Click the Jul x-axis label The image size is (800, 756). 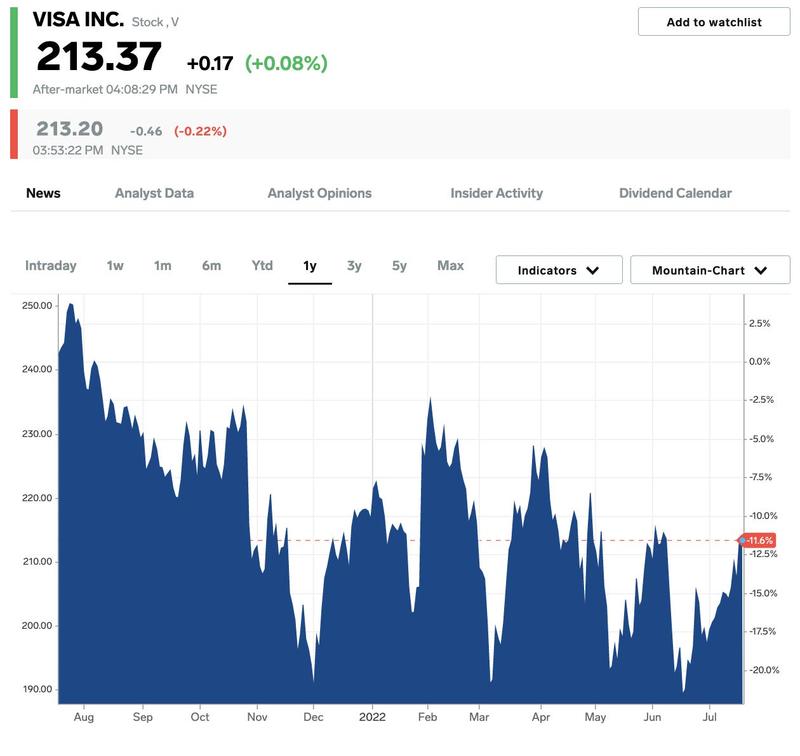[x=710, y=717]
